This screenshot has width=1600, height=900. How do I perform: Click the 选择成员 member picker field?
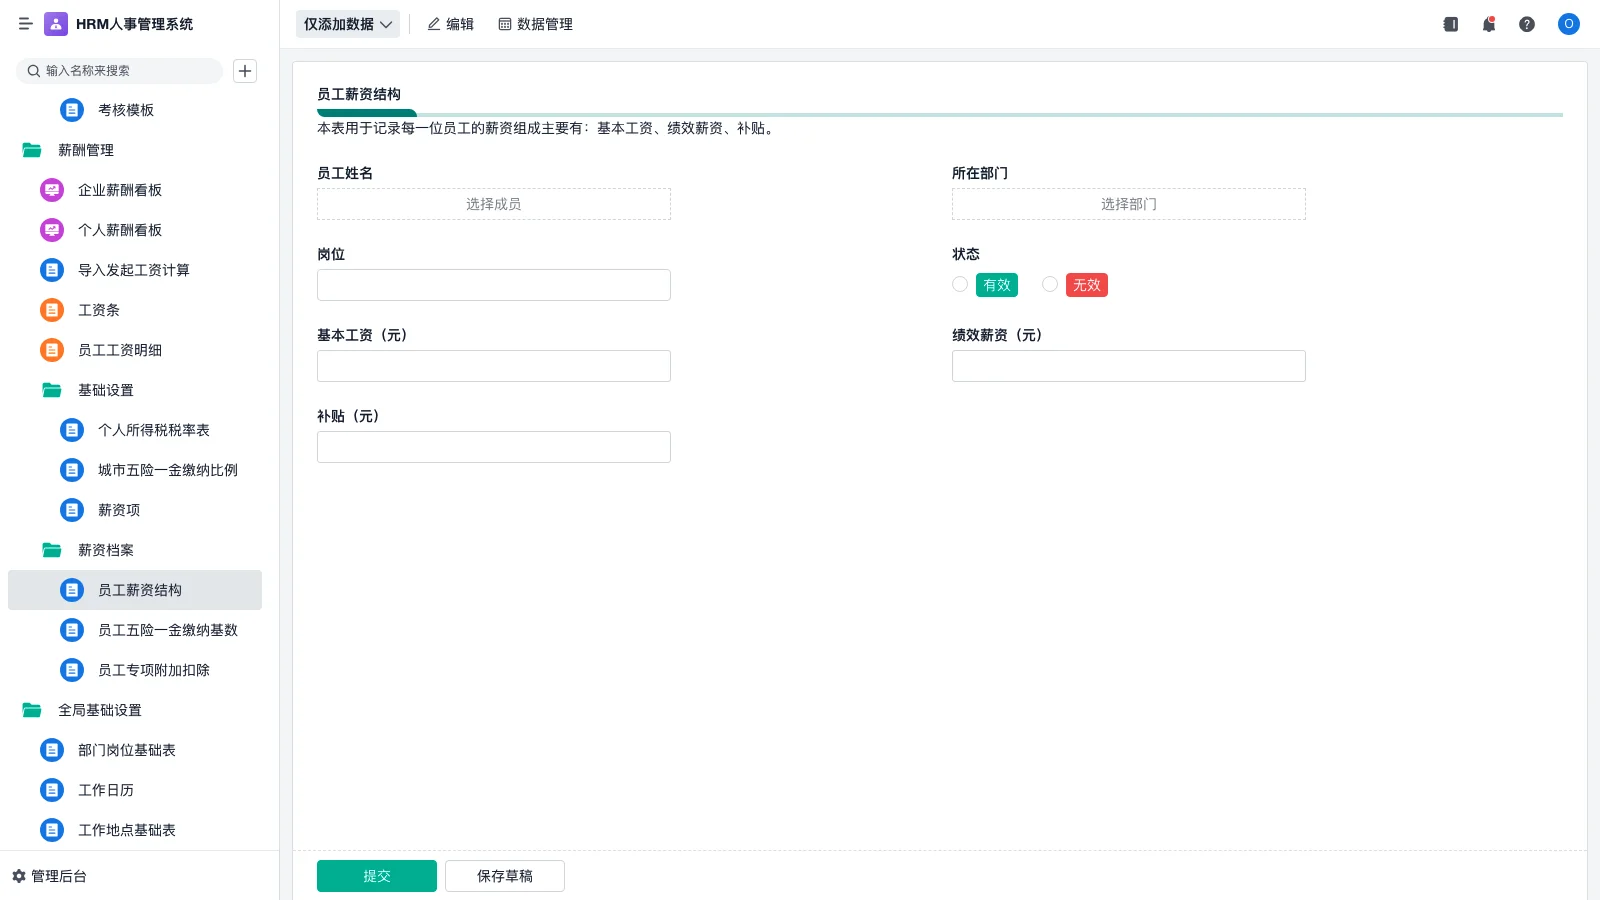(493, 204)
